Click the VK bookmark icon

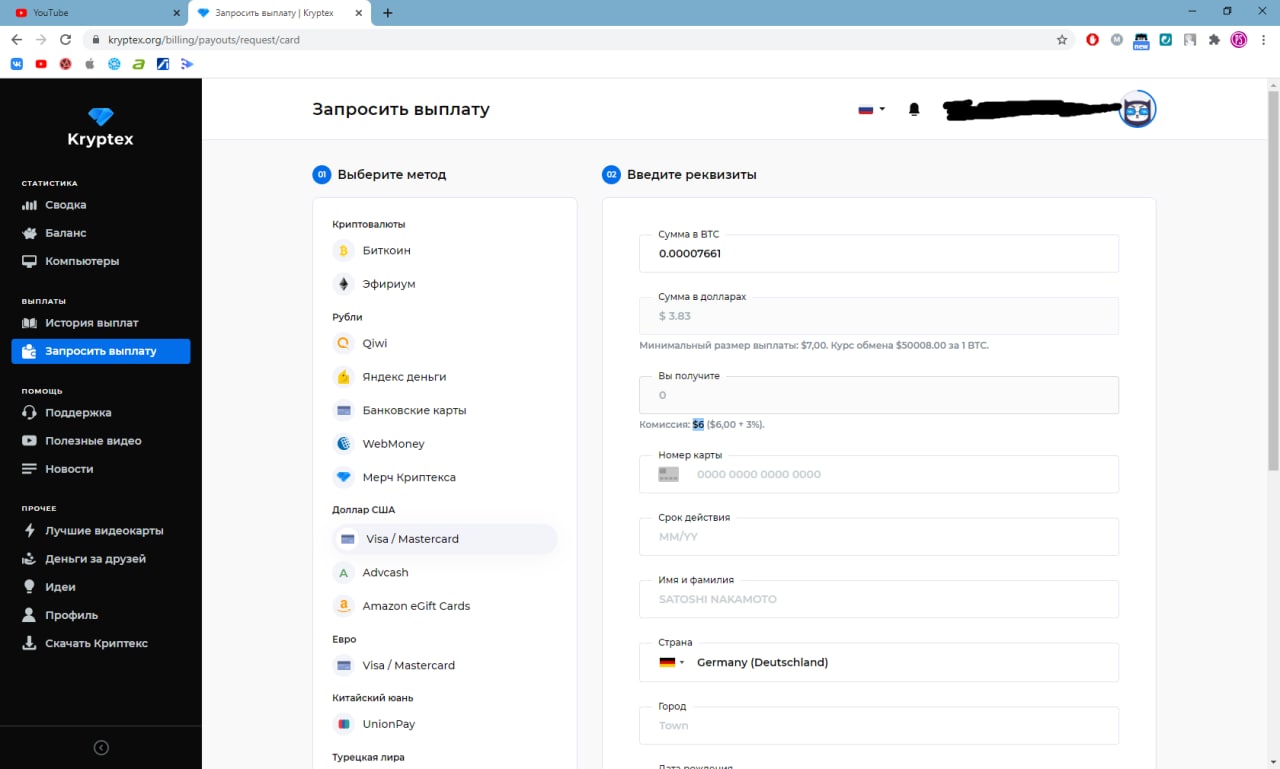click(x=17, y=64)
